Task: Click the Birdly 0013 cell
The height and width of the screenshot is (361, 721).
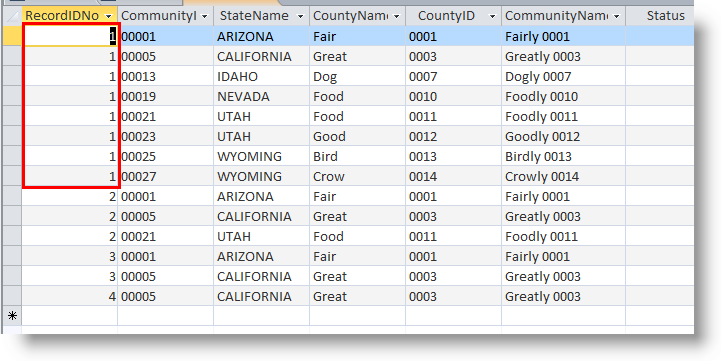Action: tap(563, 156)
